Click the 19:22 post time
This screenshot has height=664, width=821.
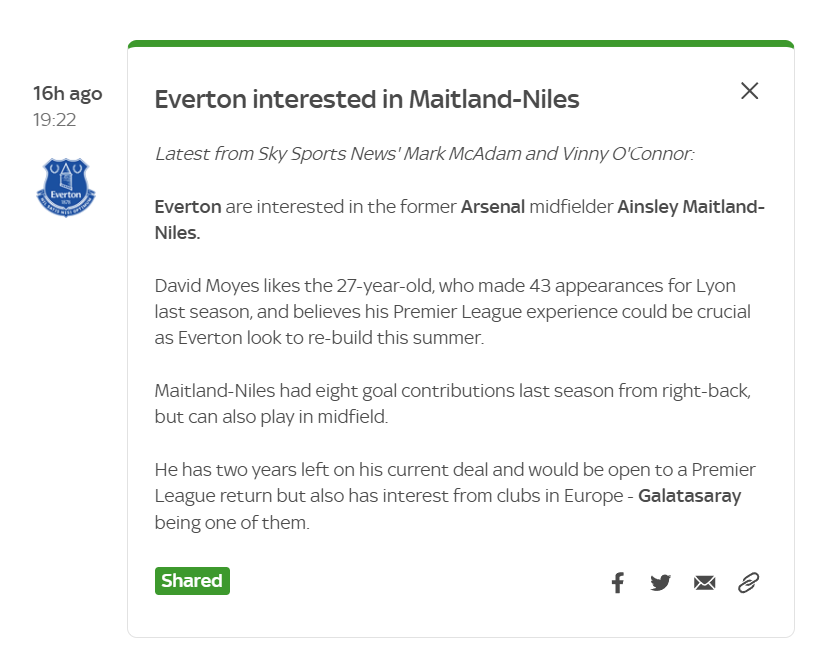(x=54, y=120)
